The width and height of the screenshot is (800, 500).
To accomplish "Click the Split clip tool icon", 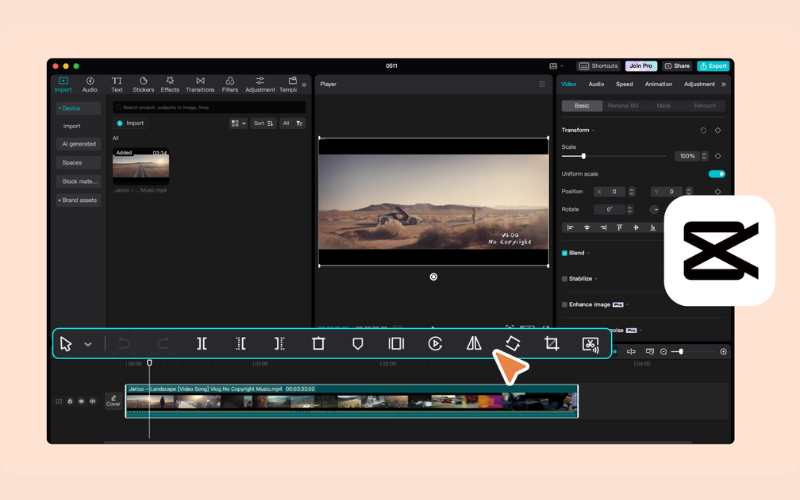I will (x=202, y=344).
